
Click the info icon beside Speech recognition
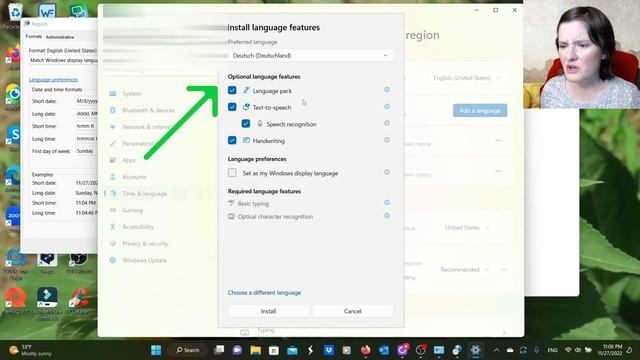[x=387, y=123]
